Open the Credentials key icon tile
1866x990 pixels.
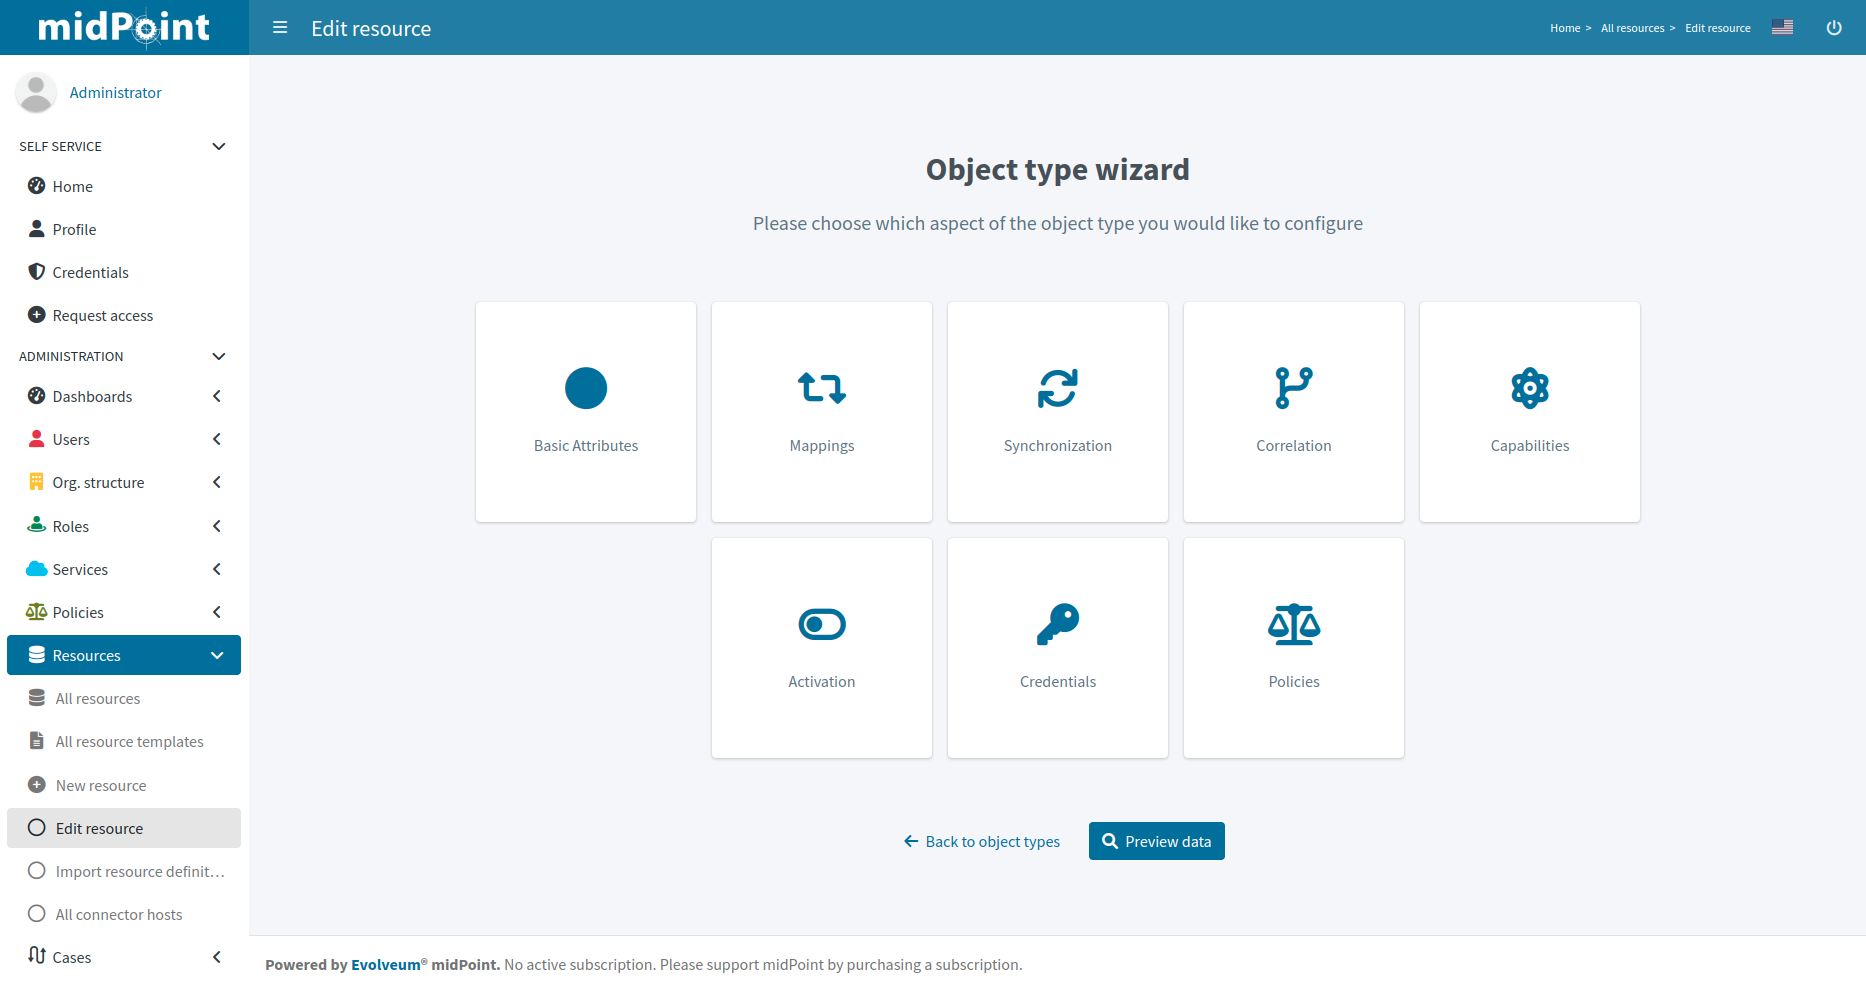[1057, 624]
